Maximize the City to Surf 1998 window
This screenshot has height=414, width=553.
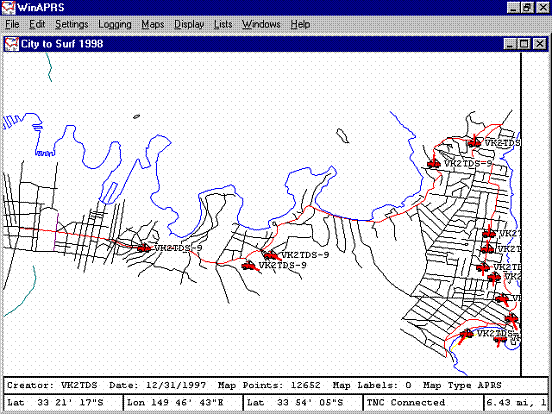pyautogui.click(x=524, y=44)
